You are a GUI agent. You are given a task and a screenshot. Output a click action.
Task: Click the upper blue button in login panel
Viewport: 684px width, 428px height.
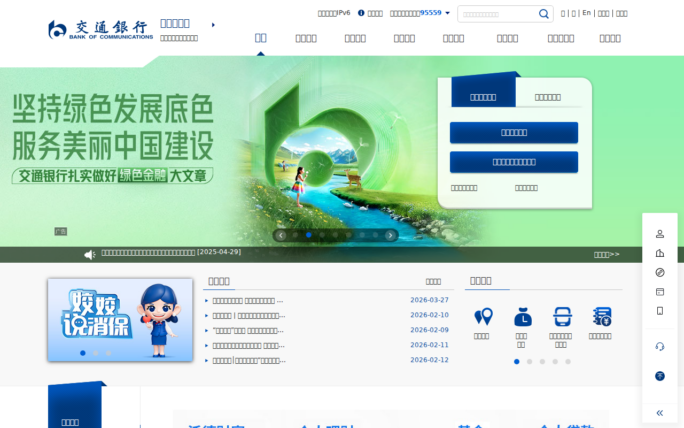(513, 132)
